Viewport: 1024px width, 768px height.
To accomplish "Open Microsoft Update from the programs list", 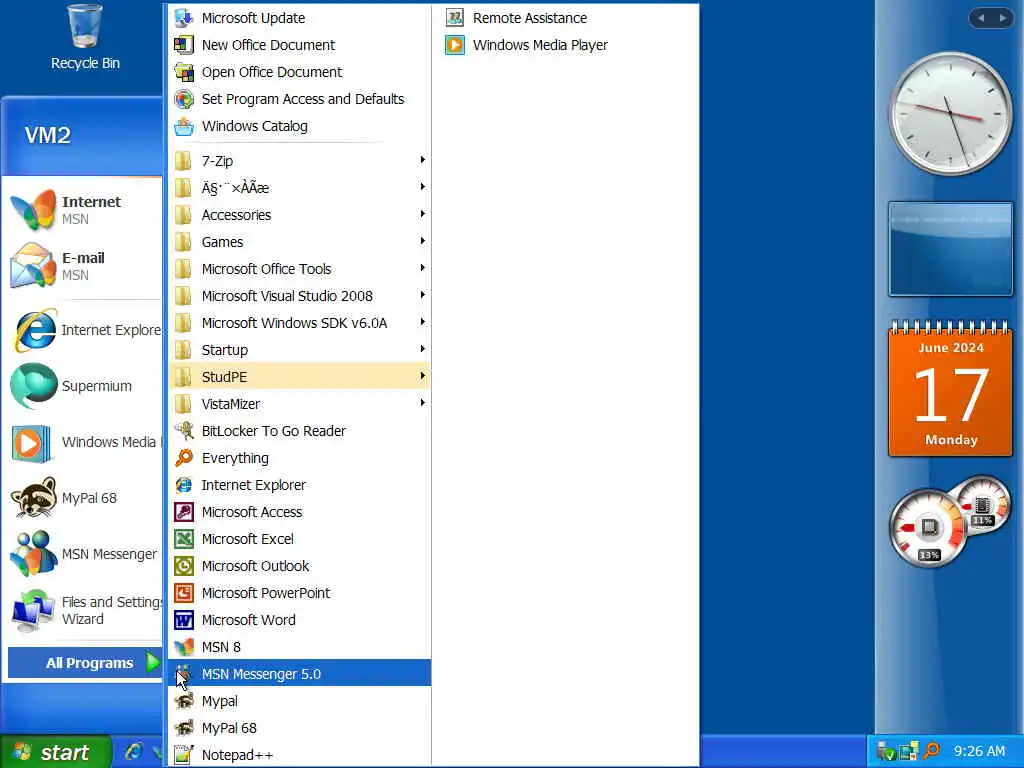I will 300,18.
